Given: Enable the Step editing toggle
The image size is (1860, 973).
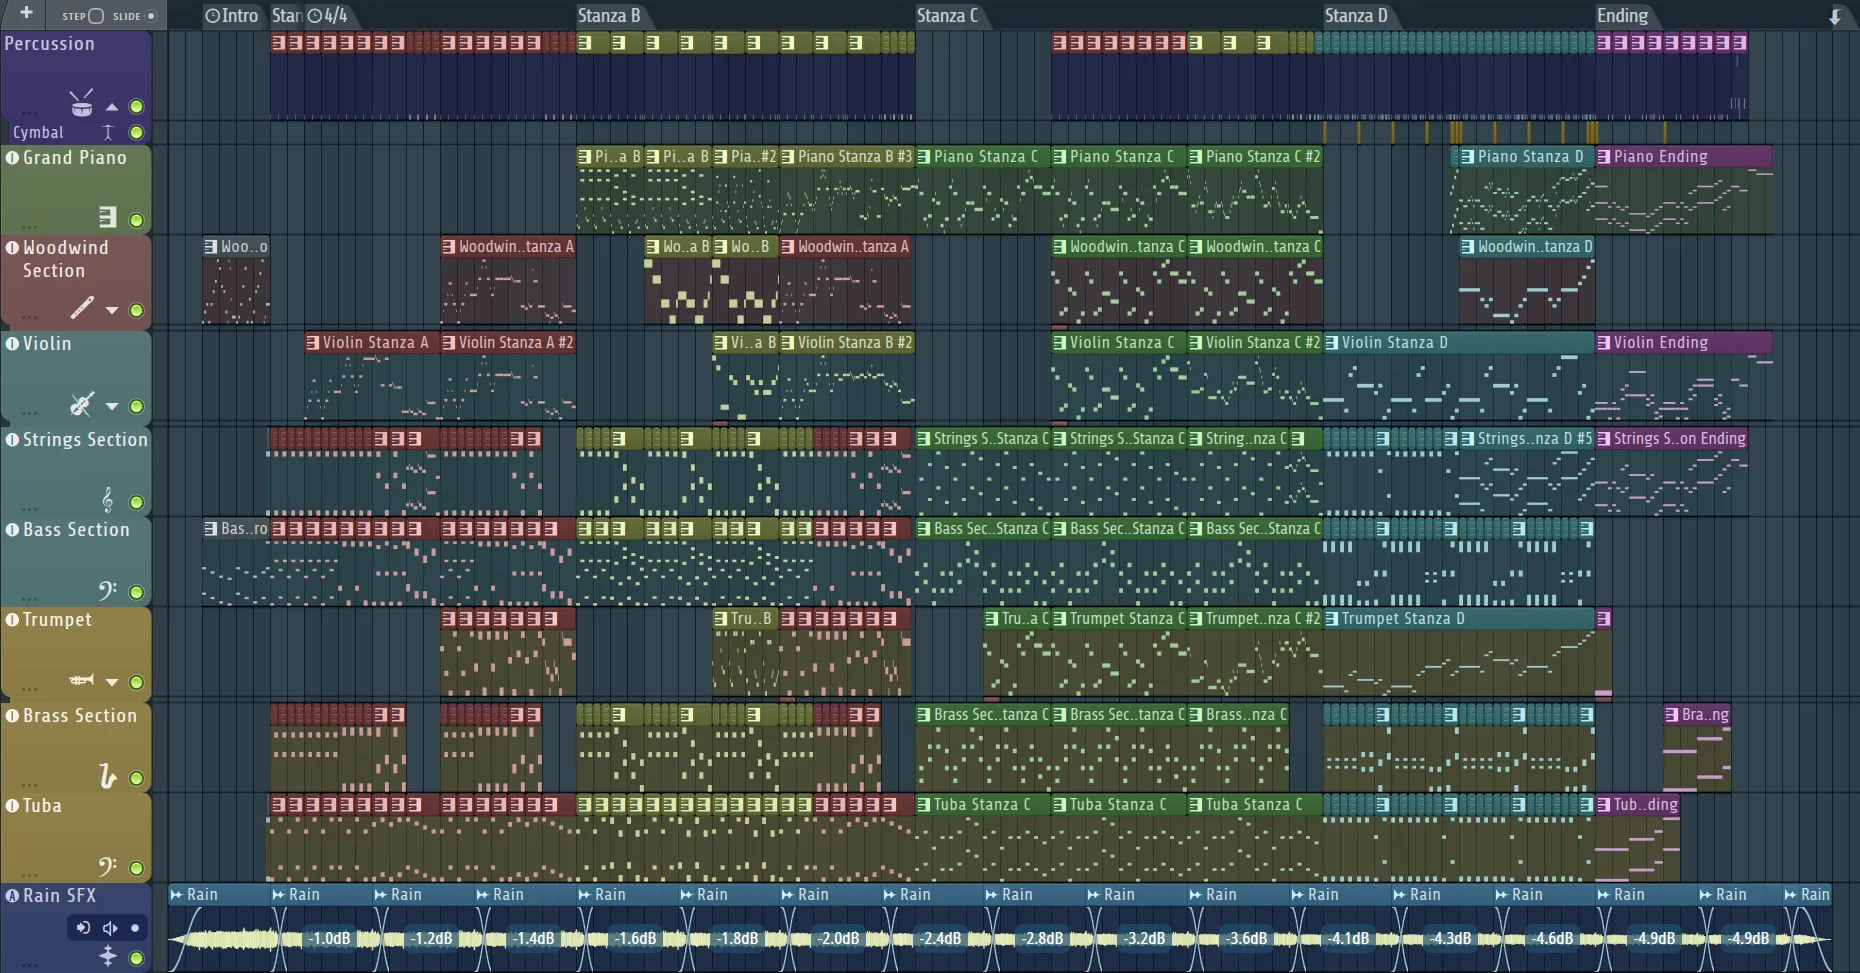Looking at the screenshot, I should coord(96,16).
